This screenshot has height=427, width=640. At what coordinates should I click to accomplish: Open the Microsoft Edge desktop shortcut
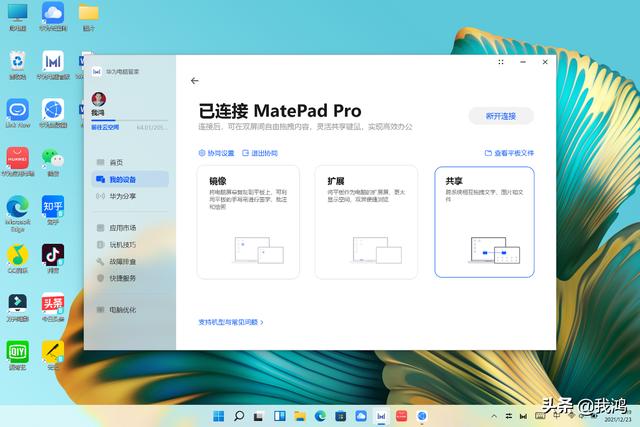(x=17, y=207)
